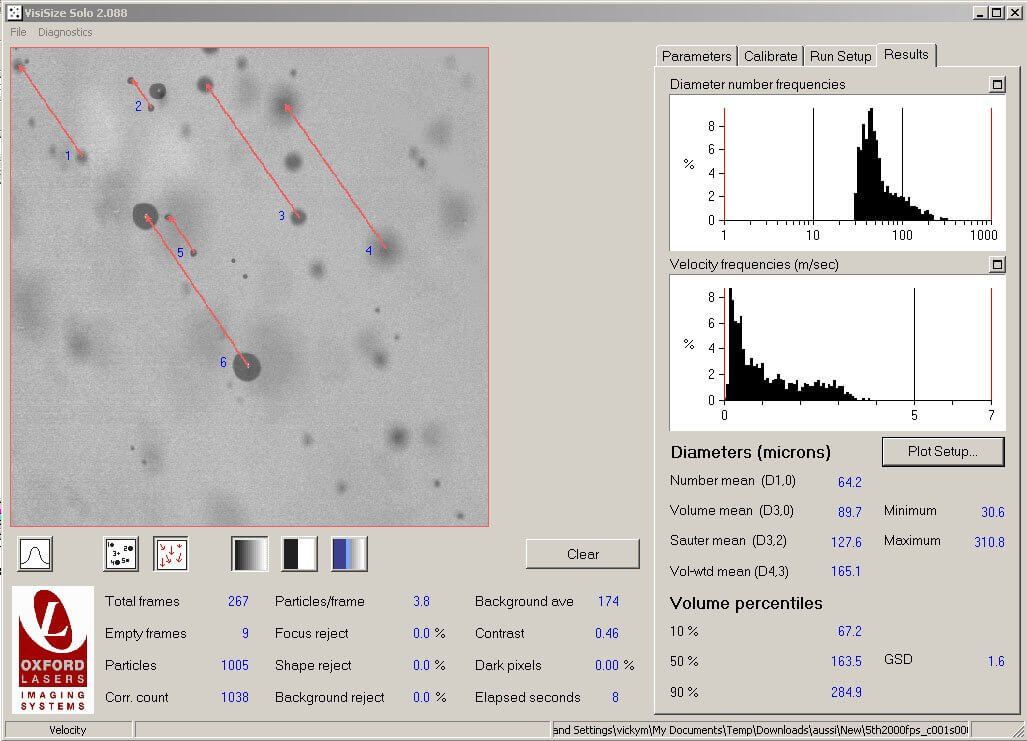Select the blue gradient color display mode
The image size is (1027, 741).
(349, 553)
